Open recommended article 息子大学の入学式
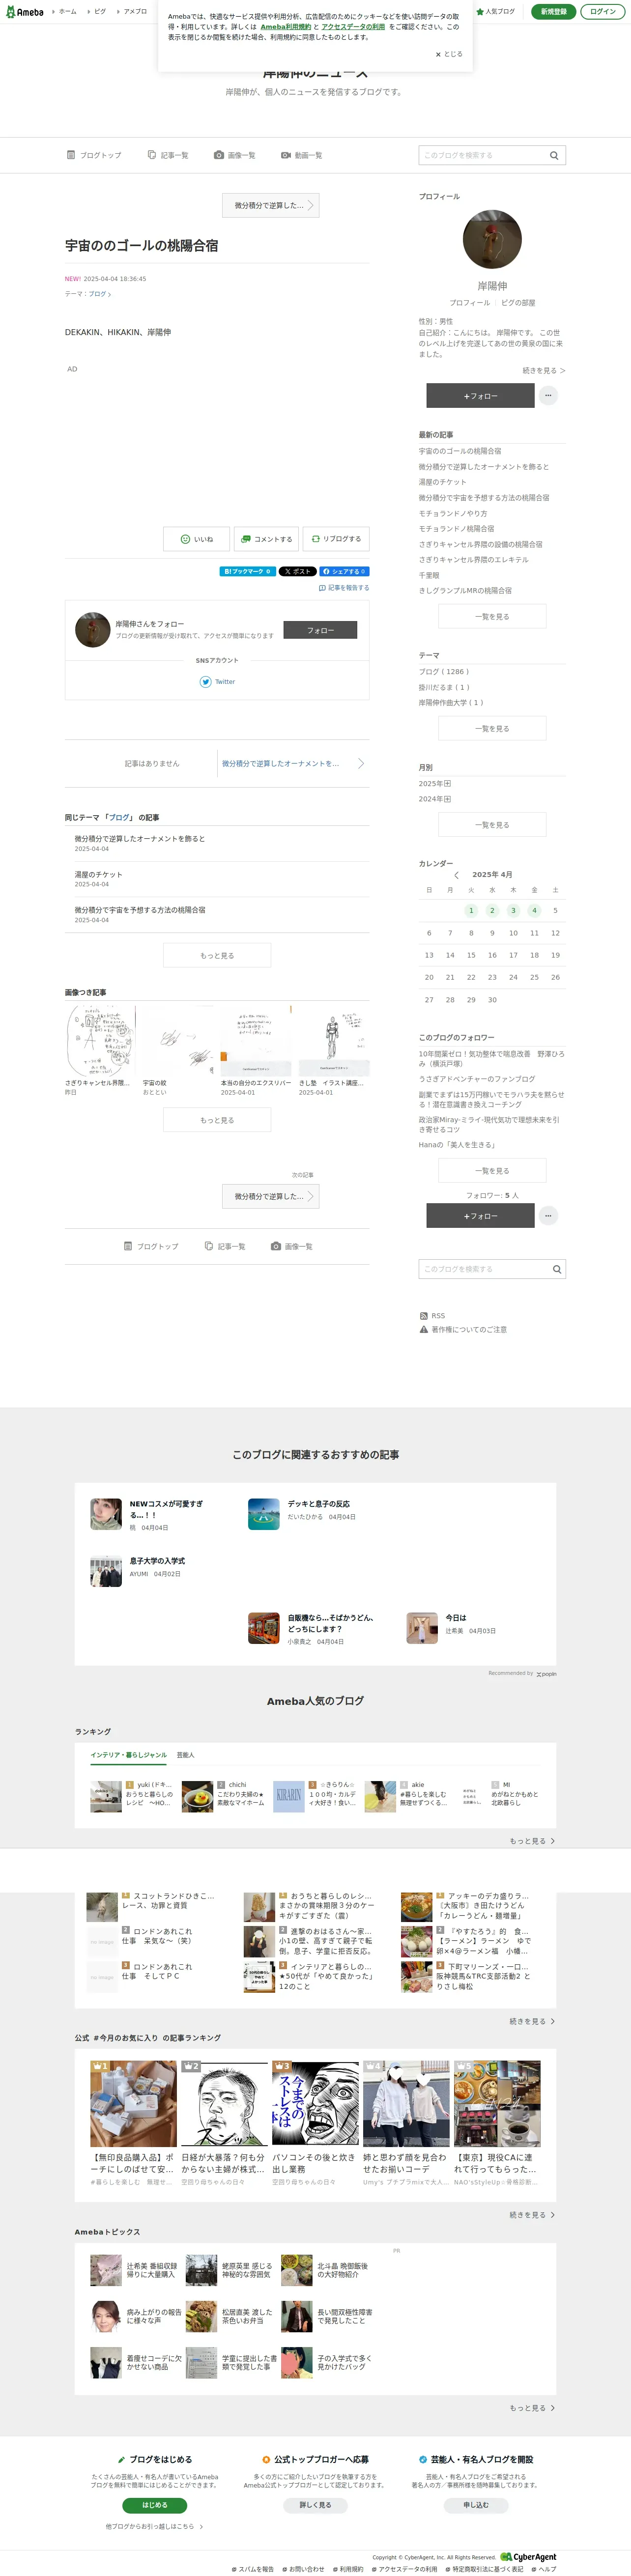 pyautogui.click(x=157, y=1561)
